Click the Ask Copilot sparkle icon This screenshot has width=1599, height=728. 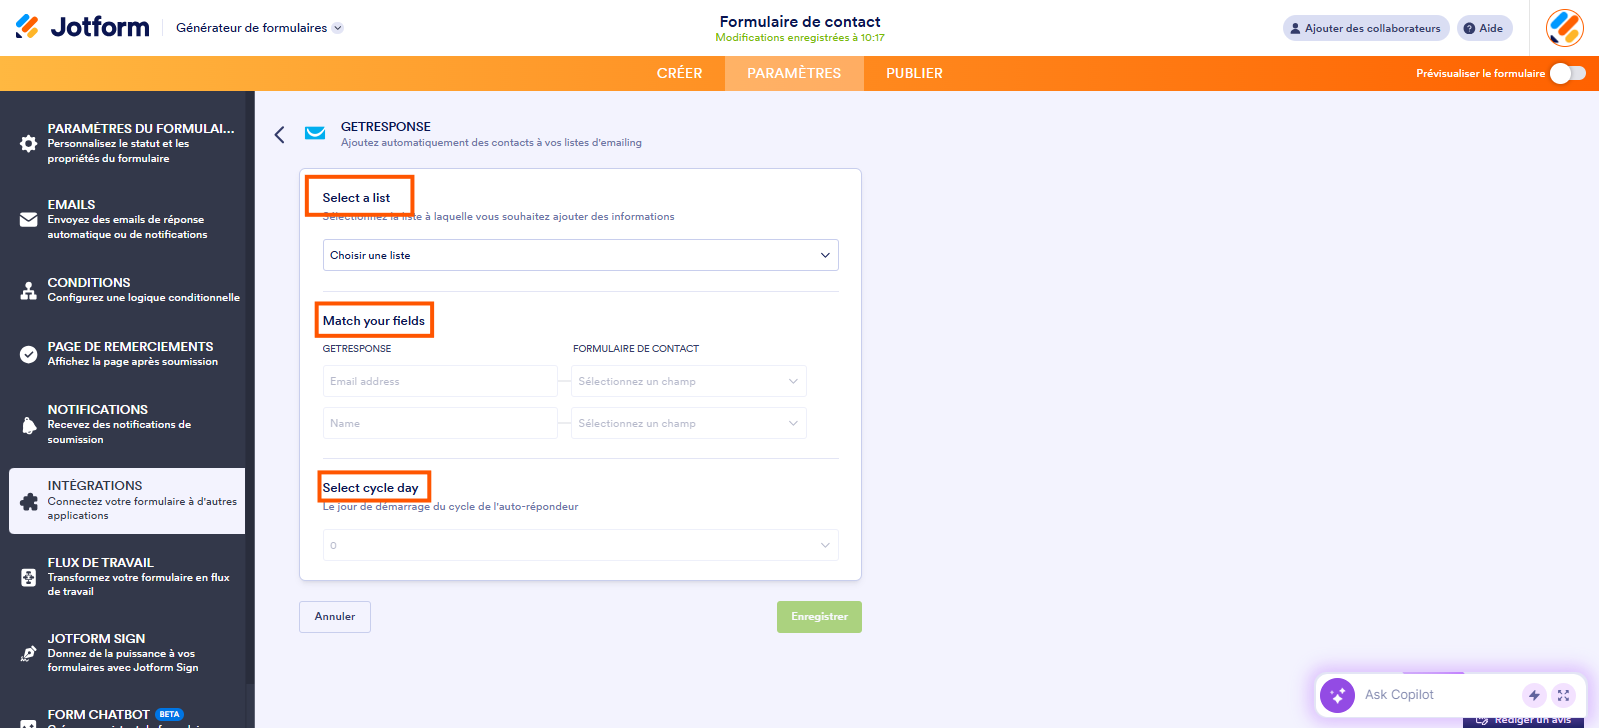point(1337,695)
